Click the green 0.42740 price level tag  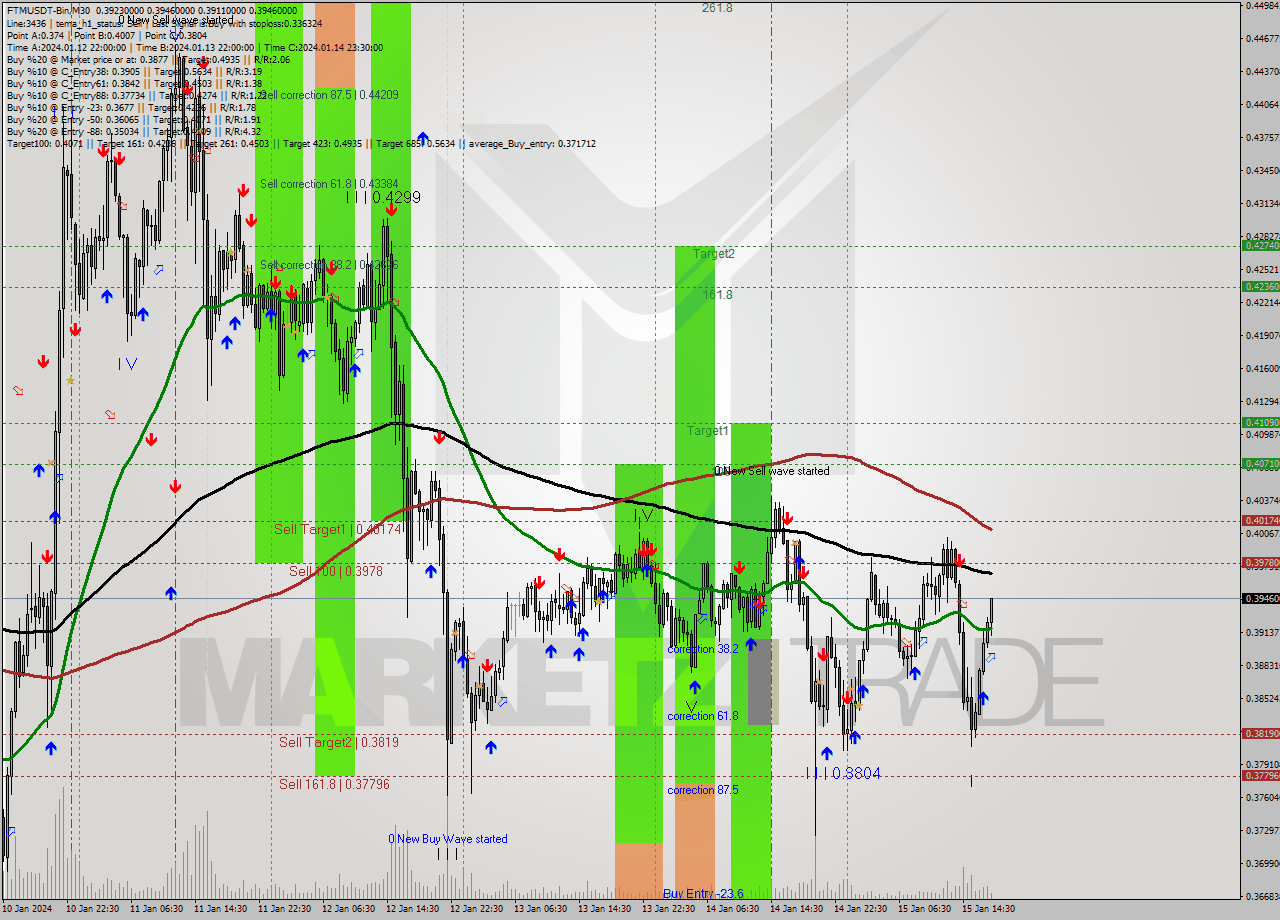point(1260,245)
